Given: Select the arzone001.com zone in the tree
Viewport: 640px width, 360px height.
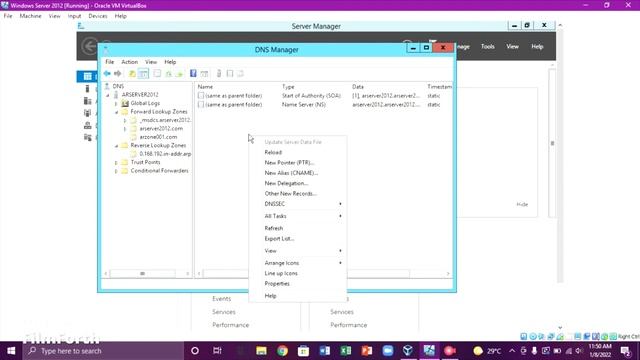Looking at the screenshot, I should (x=158, y=137).
